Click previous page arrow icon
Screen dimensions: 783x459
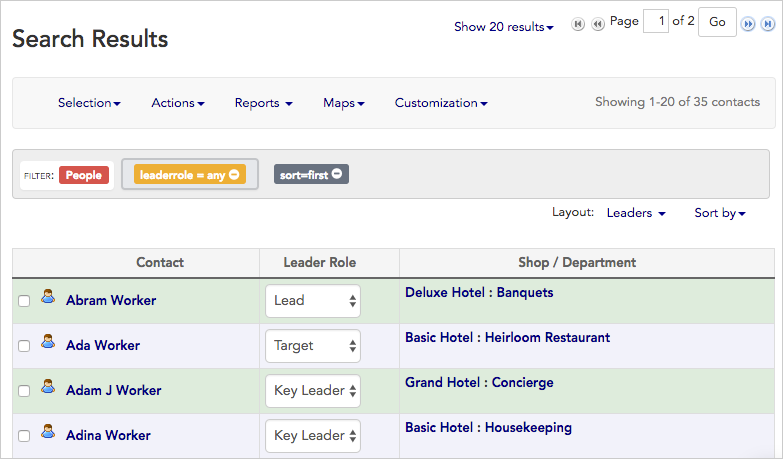tap(598, 24)
